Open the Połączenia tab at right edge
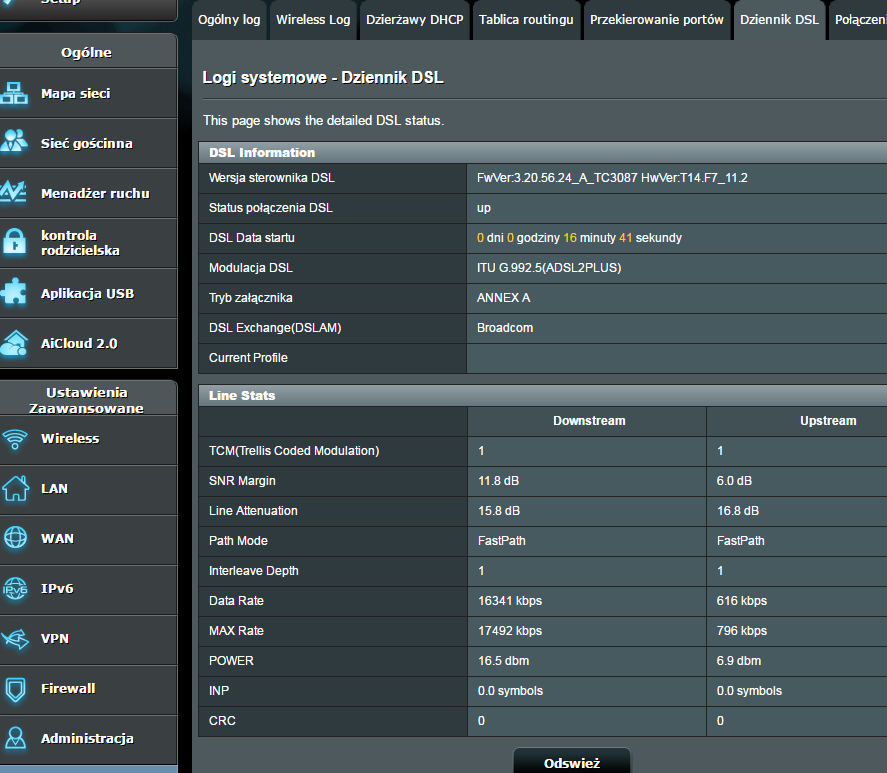The image size is (887, 773). pyautogui.click(x=858, y=20)
